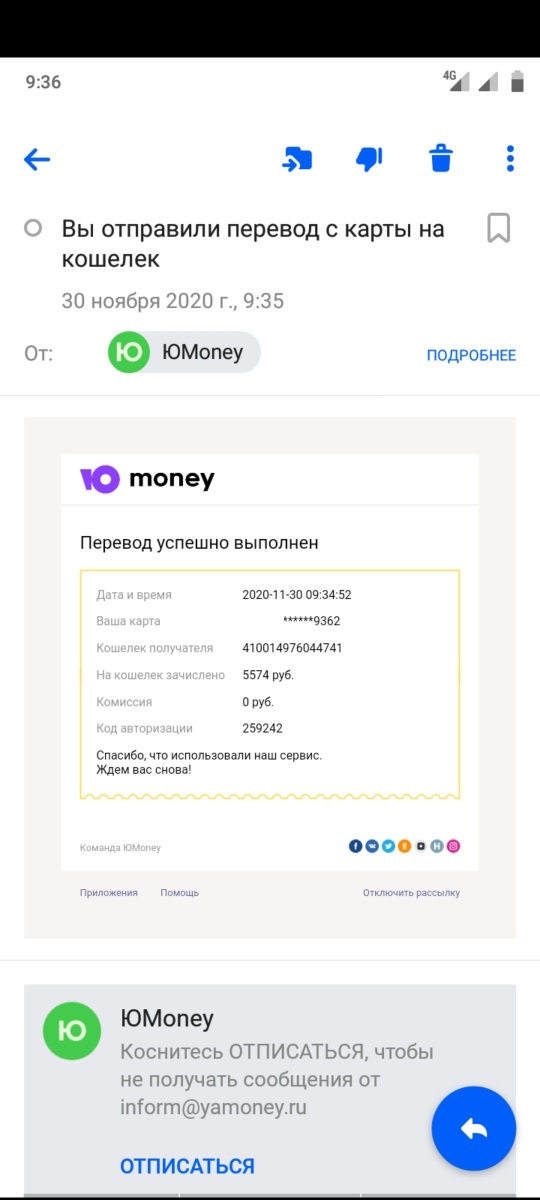Open the Odnoklassniki orange icon

click(x=404, y=846)
